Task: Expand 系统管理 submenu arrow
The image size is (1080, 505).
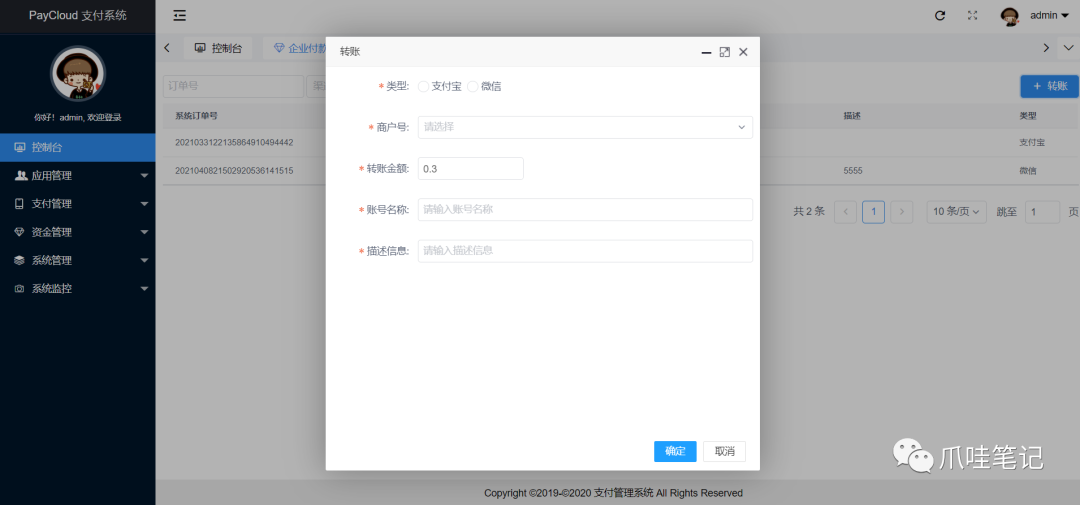Action: pyautogui.click(x=144, y=260)
